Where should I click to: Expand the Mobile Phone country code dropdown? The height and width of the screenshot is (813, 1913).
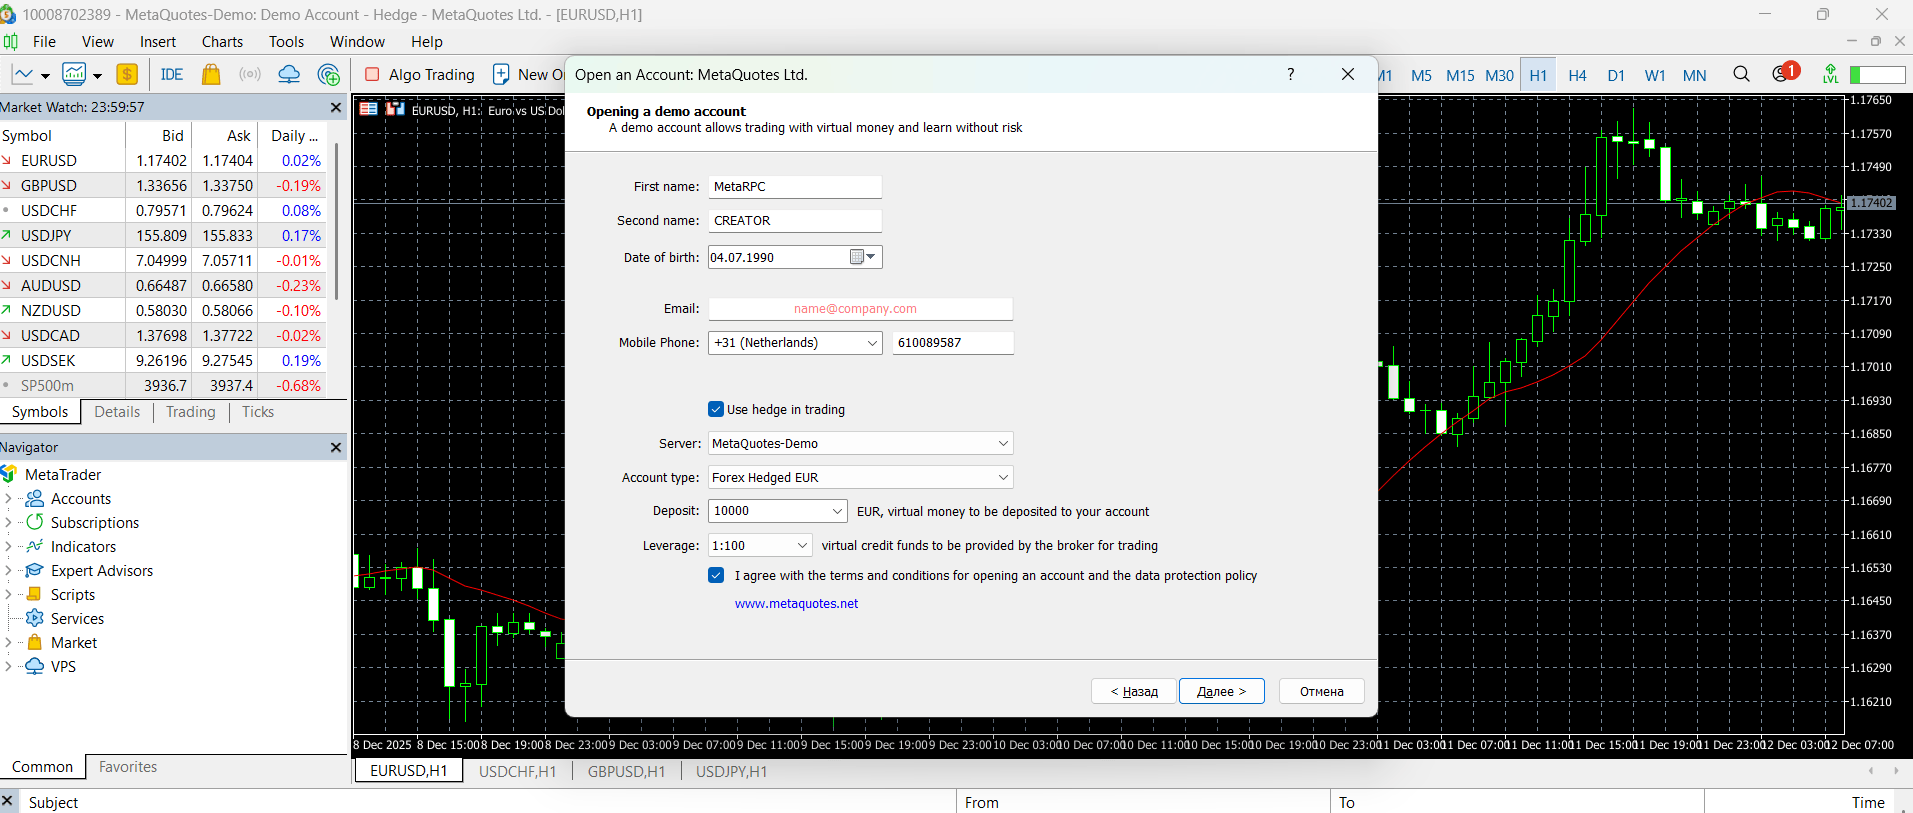pyautogui.click(x=871, y=343)
